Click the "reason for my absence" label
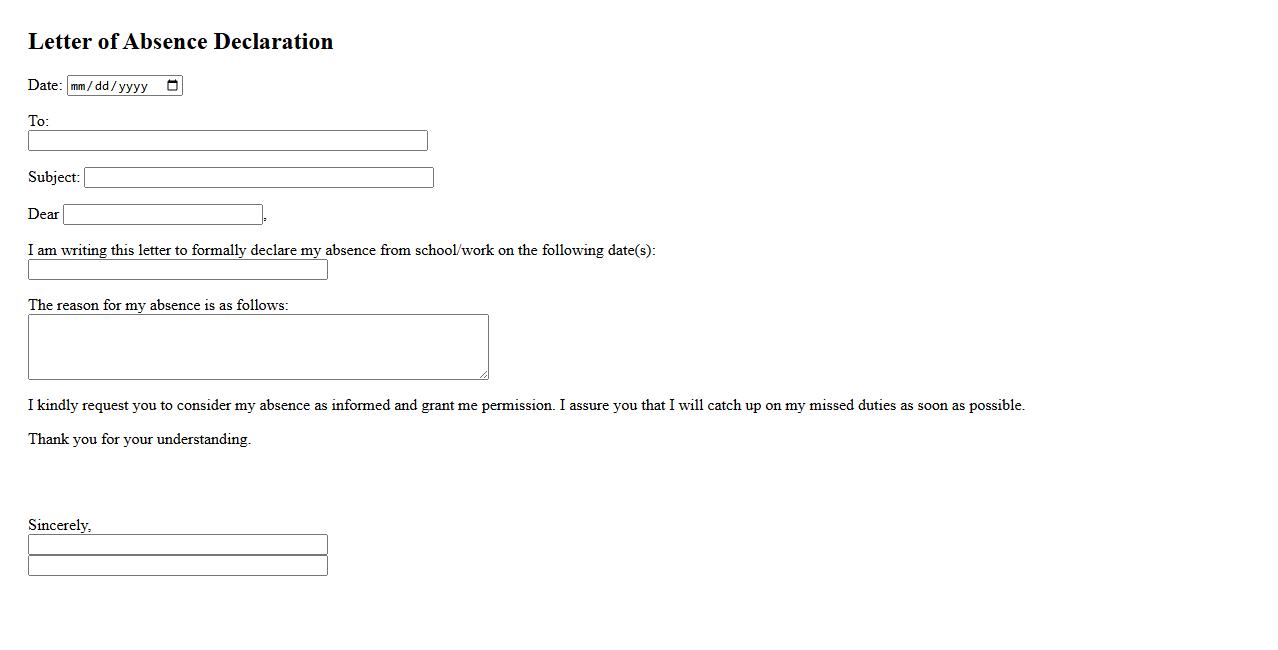Screen dimensions: 1278x650 [158, 305]
